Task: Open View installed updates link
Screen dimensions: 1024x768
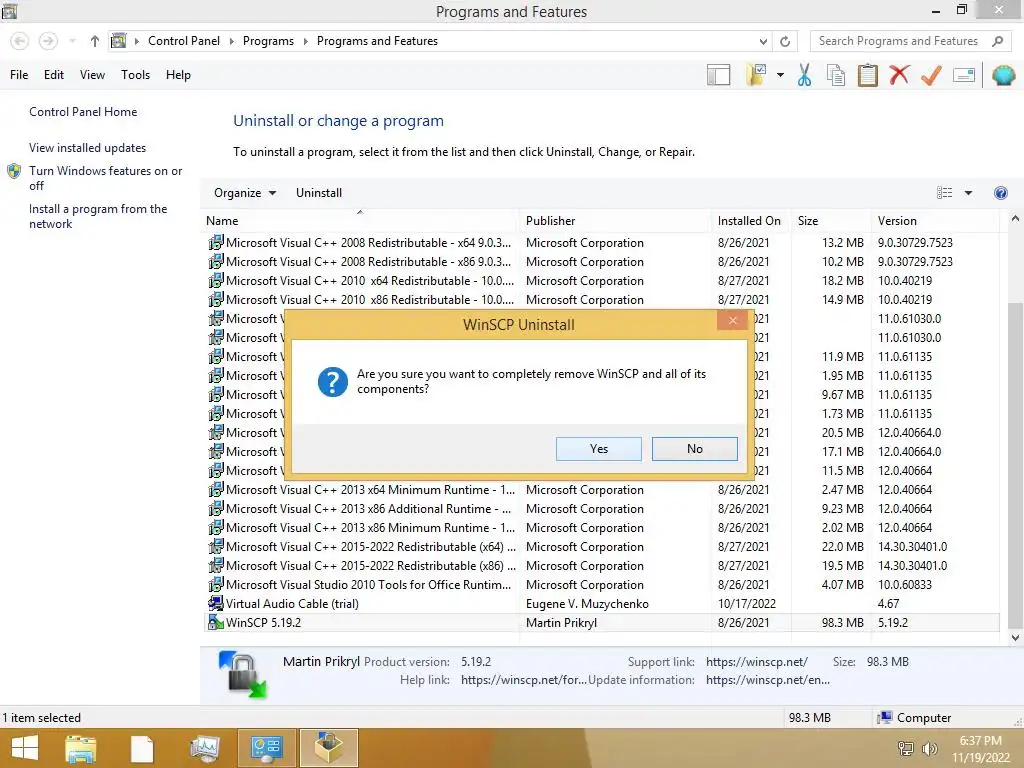Action: [88, 148]
